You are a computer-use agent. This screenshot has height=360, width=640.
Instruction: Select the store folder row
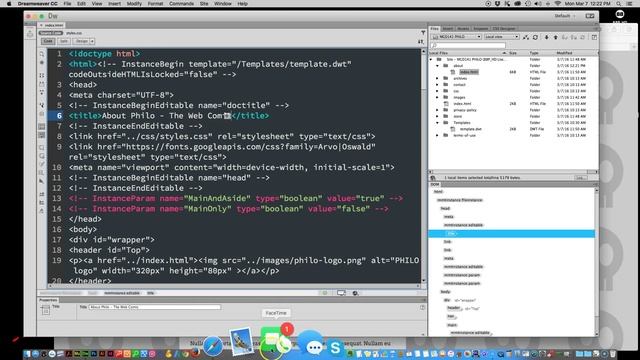[513, 116]
